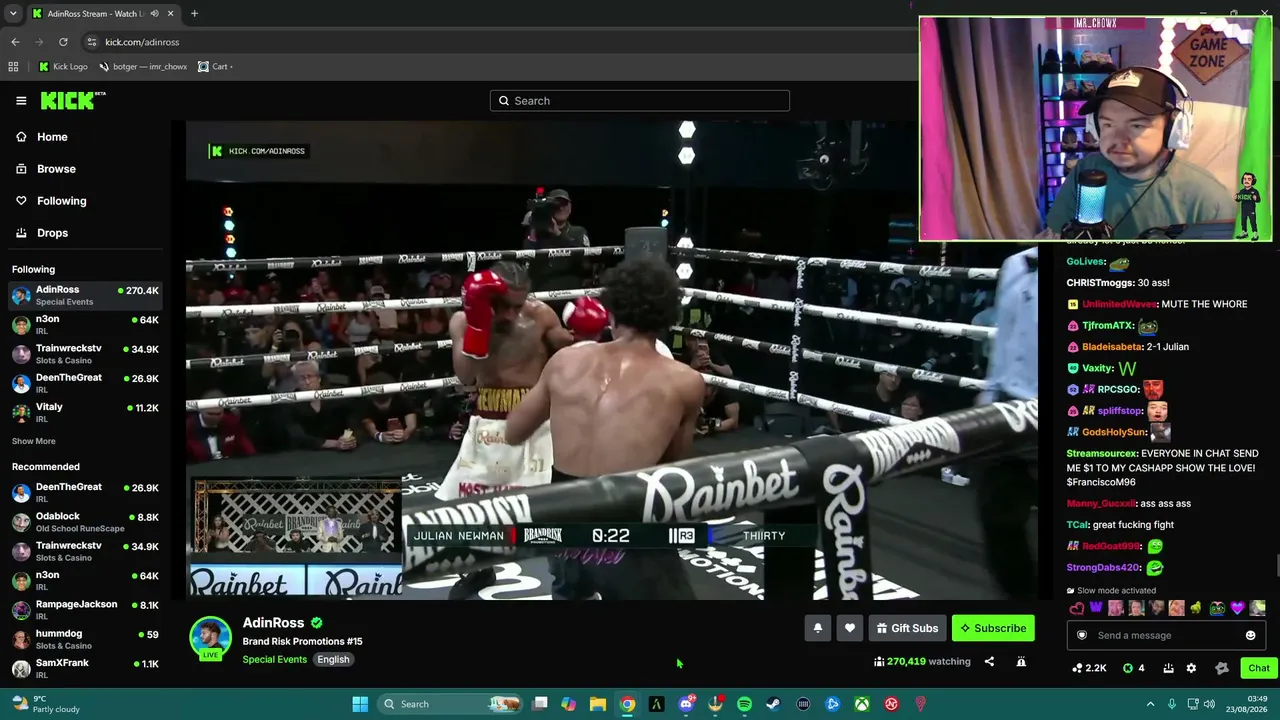
Task: Open the emoji picker in chat input
Action: [x=1250, y=635]
